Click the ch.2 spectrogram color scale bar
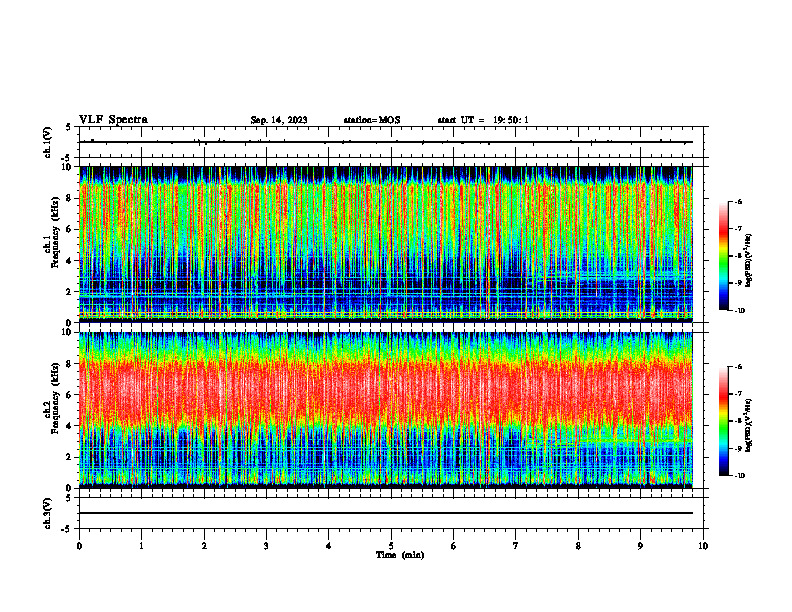This screenshot has height=612, width=792. coord(724,421)
